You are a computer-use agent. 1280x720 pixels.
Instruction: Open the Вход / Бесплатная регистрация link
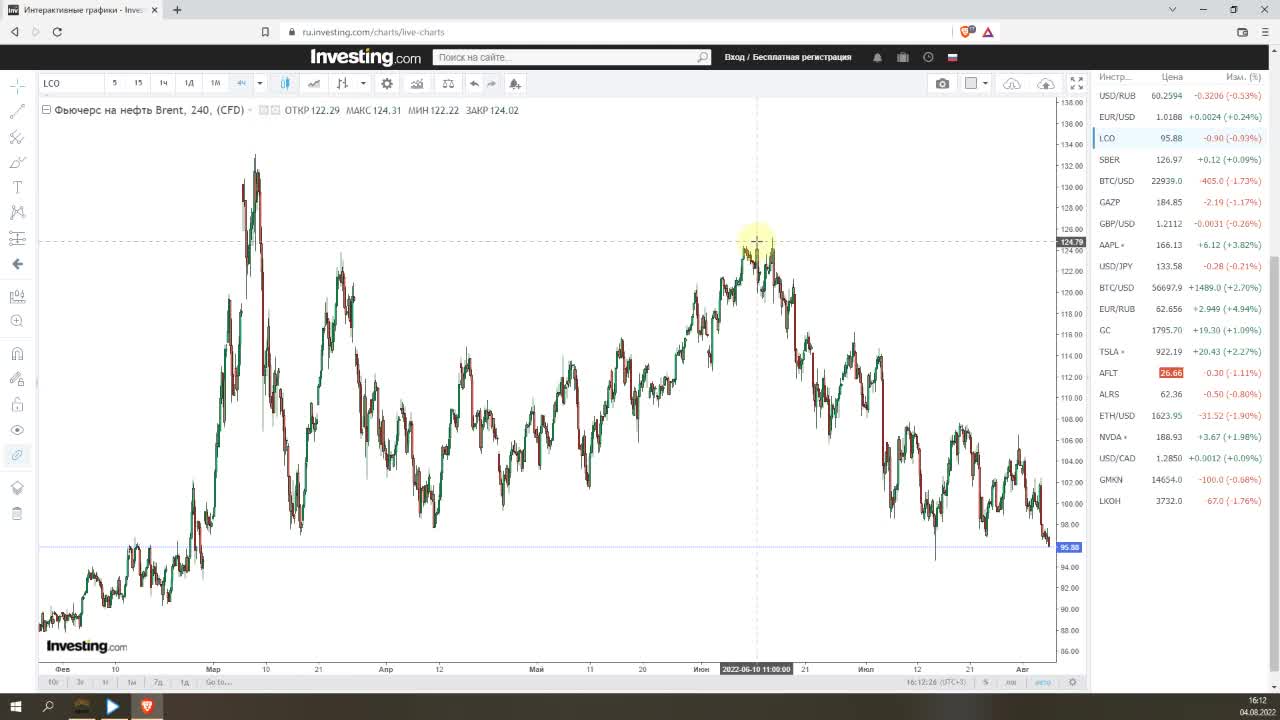(x=788, y=57)
